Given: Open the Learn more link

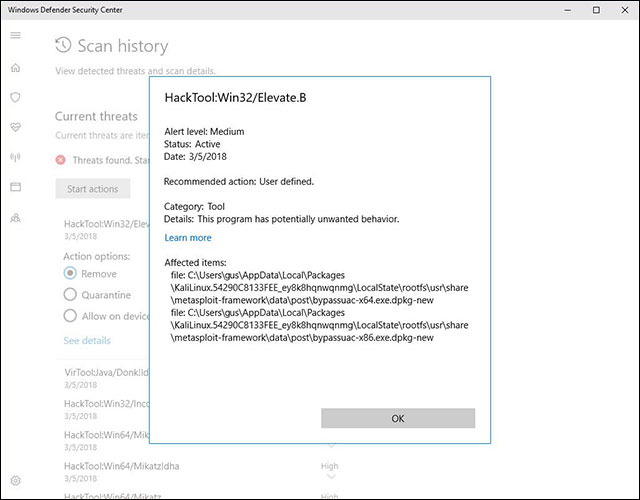Looking at the screenshot, I should tap(188, 238).
